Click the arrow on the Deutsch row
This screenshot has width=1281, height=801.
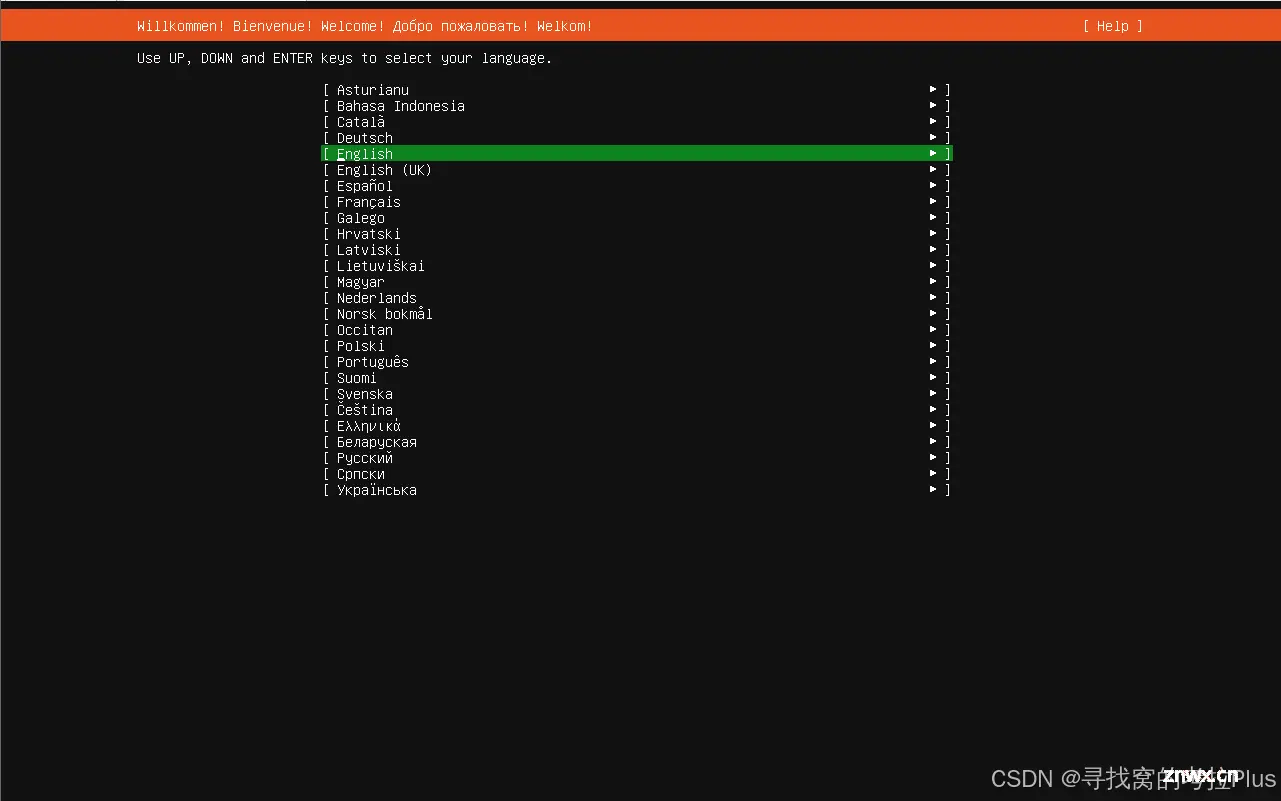[x=933, y=138]
